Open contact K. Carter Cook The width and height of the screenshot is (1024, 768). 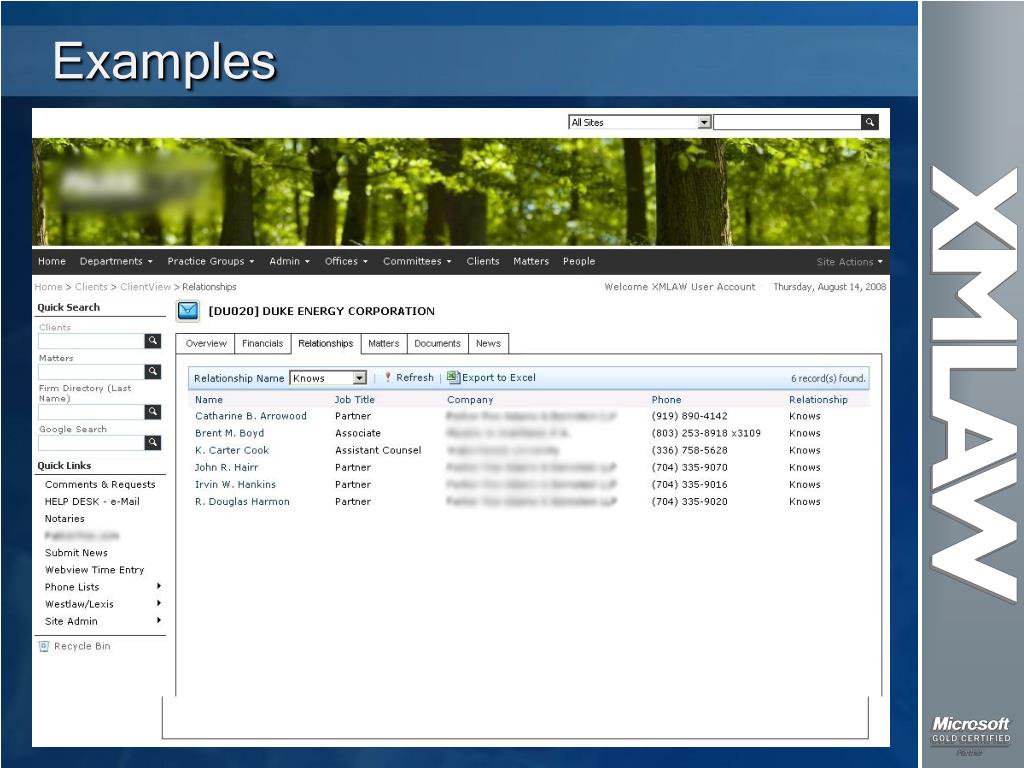coord(232,450)
